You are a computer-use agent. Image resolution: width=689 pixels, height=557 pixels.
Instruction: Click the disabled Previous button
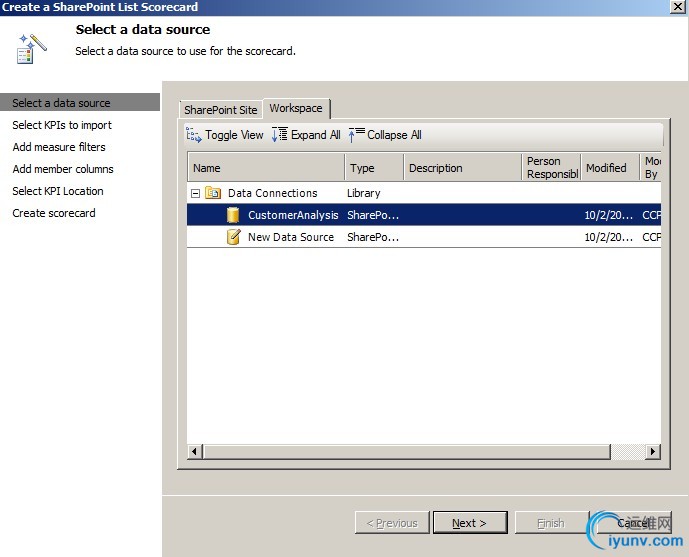392,523
